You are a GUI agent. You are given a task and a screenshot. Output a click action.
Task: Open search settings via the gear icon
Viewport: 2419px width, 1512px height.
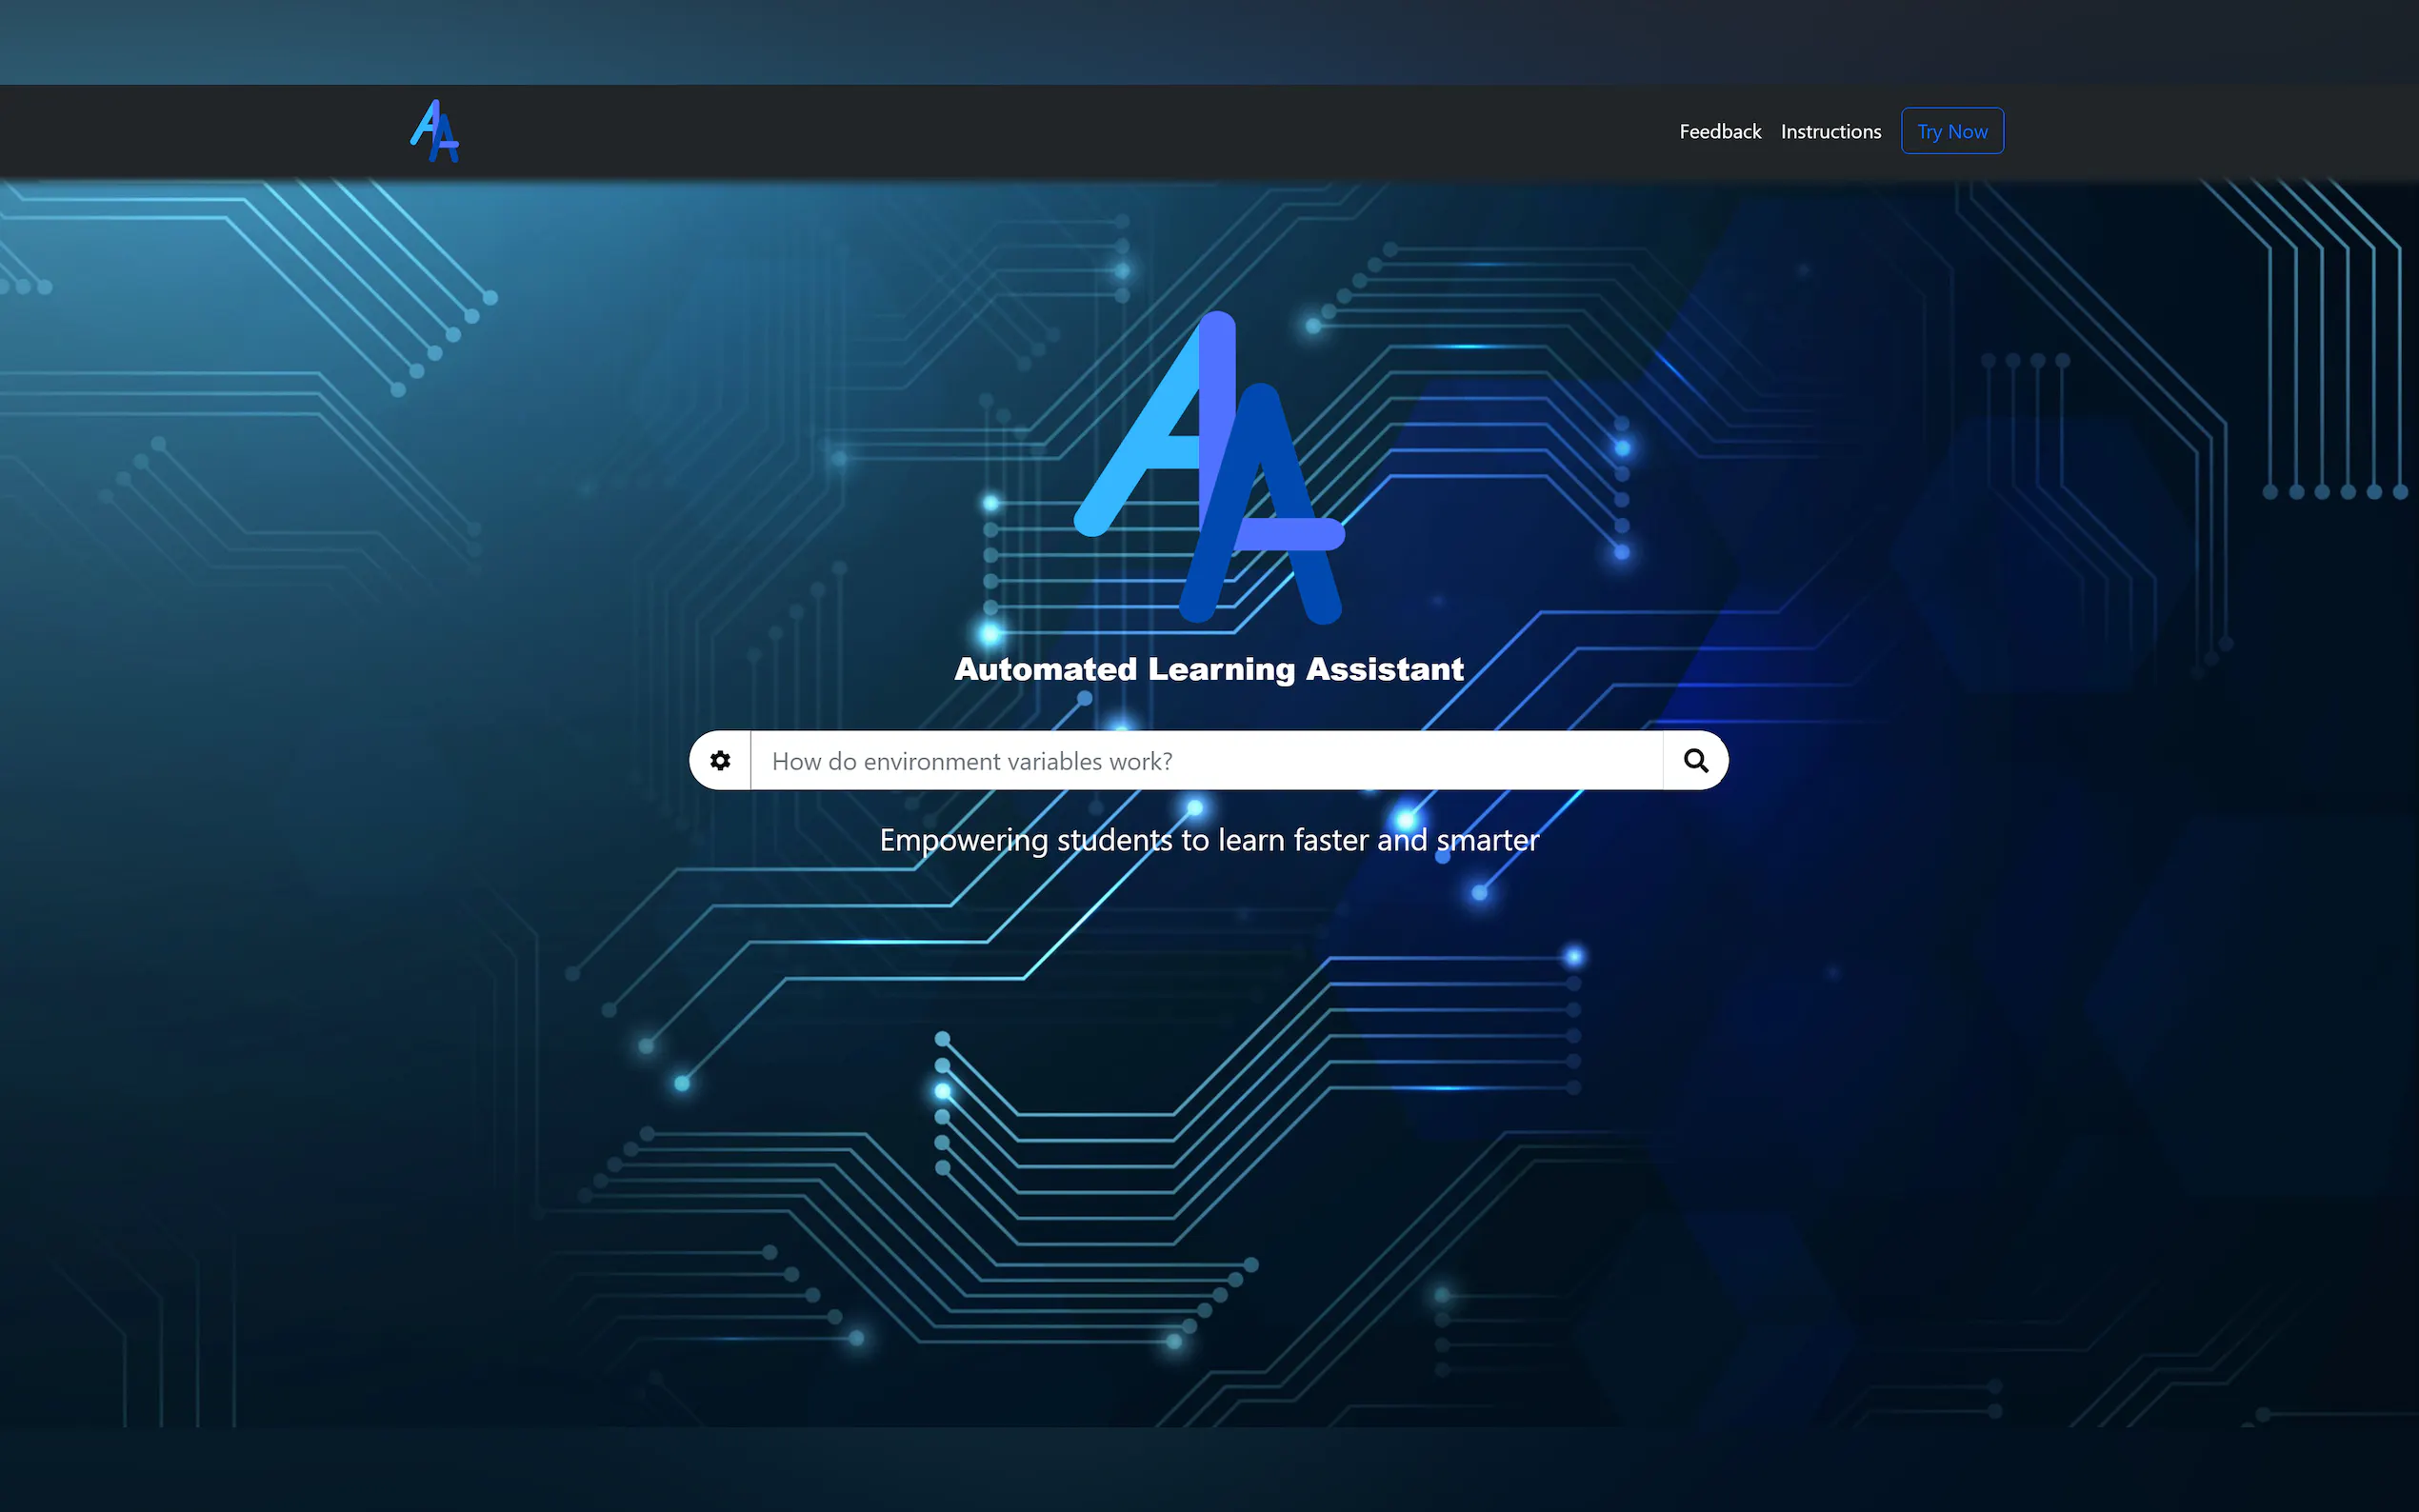point(720,761)
